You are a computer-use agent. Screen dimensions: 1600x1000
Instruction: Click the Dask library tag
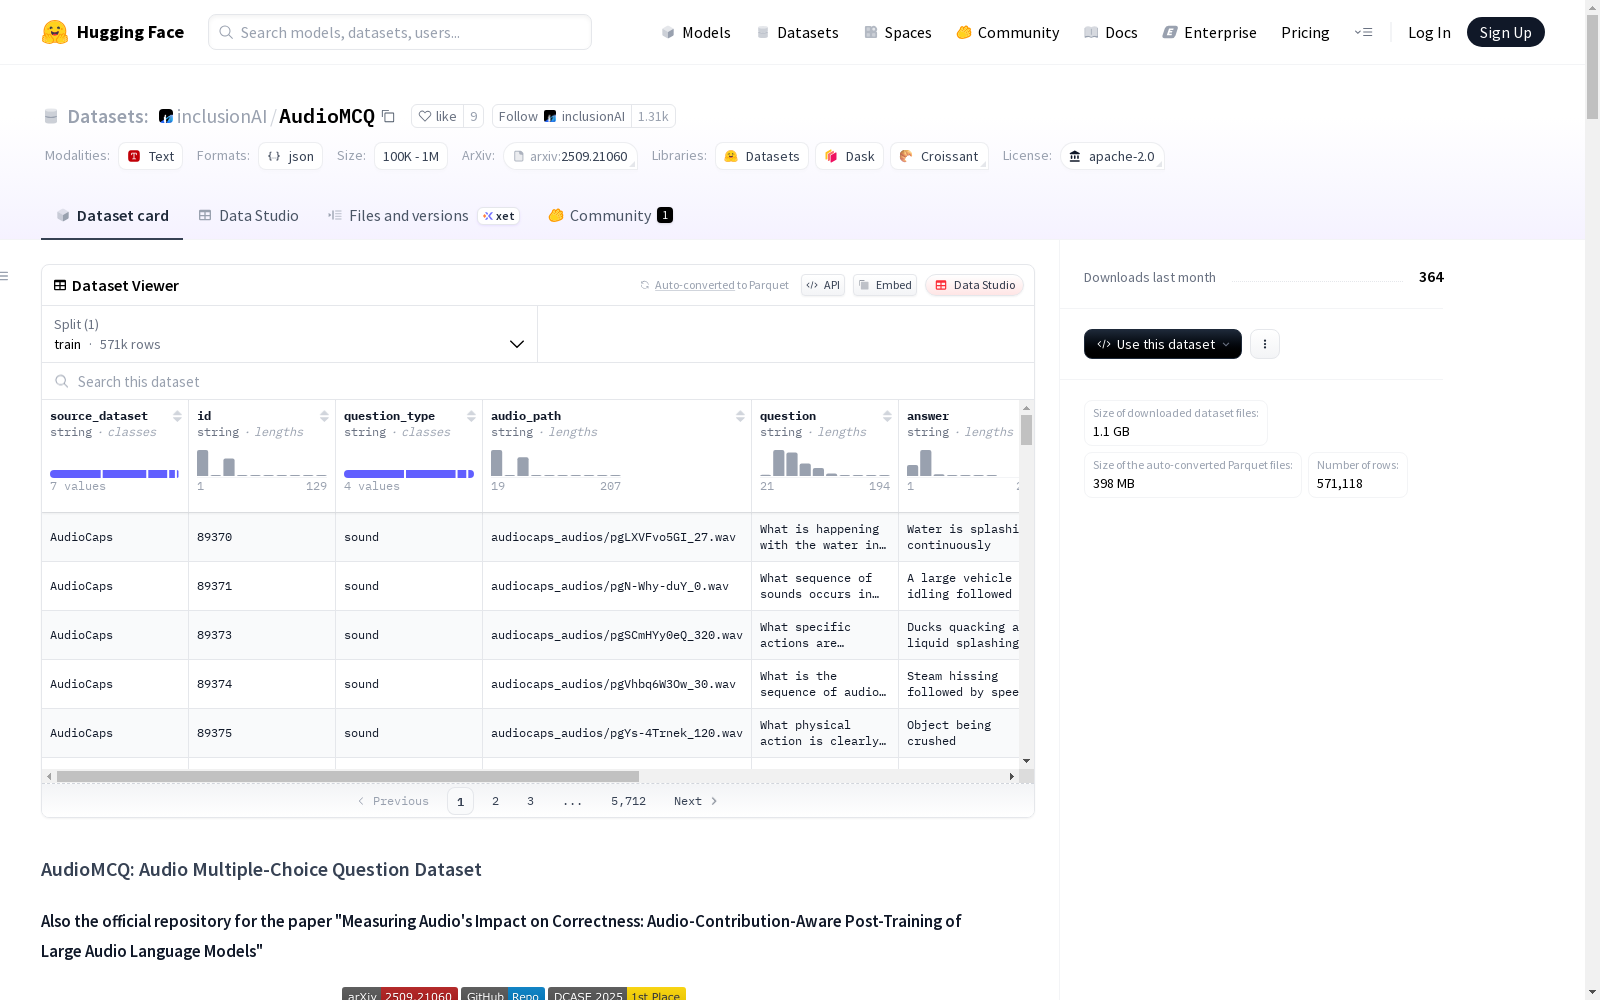(850, 157)
